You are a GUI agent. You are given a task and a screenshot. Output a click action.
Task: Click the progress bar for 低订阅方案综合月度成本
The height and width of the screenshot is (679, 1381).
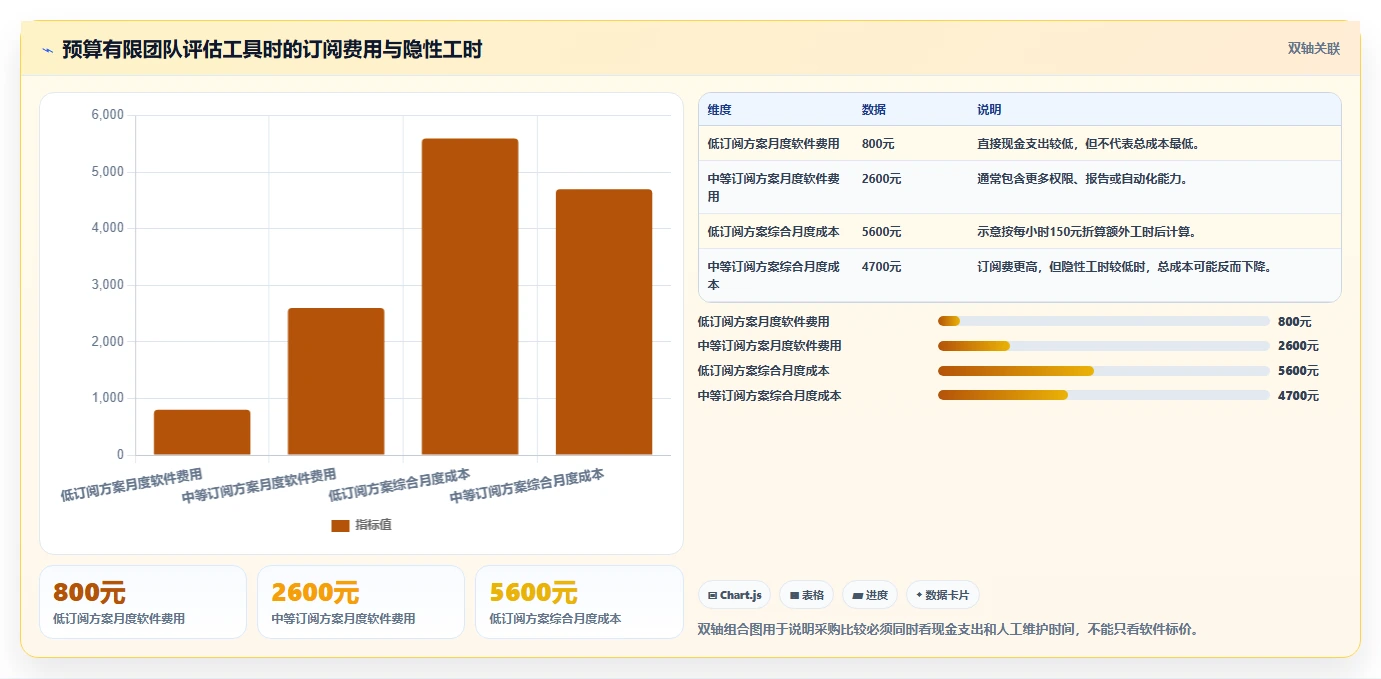(x=1104, y=371)
